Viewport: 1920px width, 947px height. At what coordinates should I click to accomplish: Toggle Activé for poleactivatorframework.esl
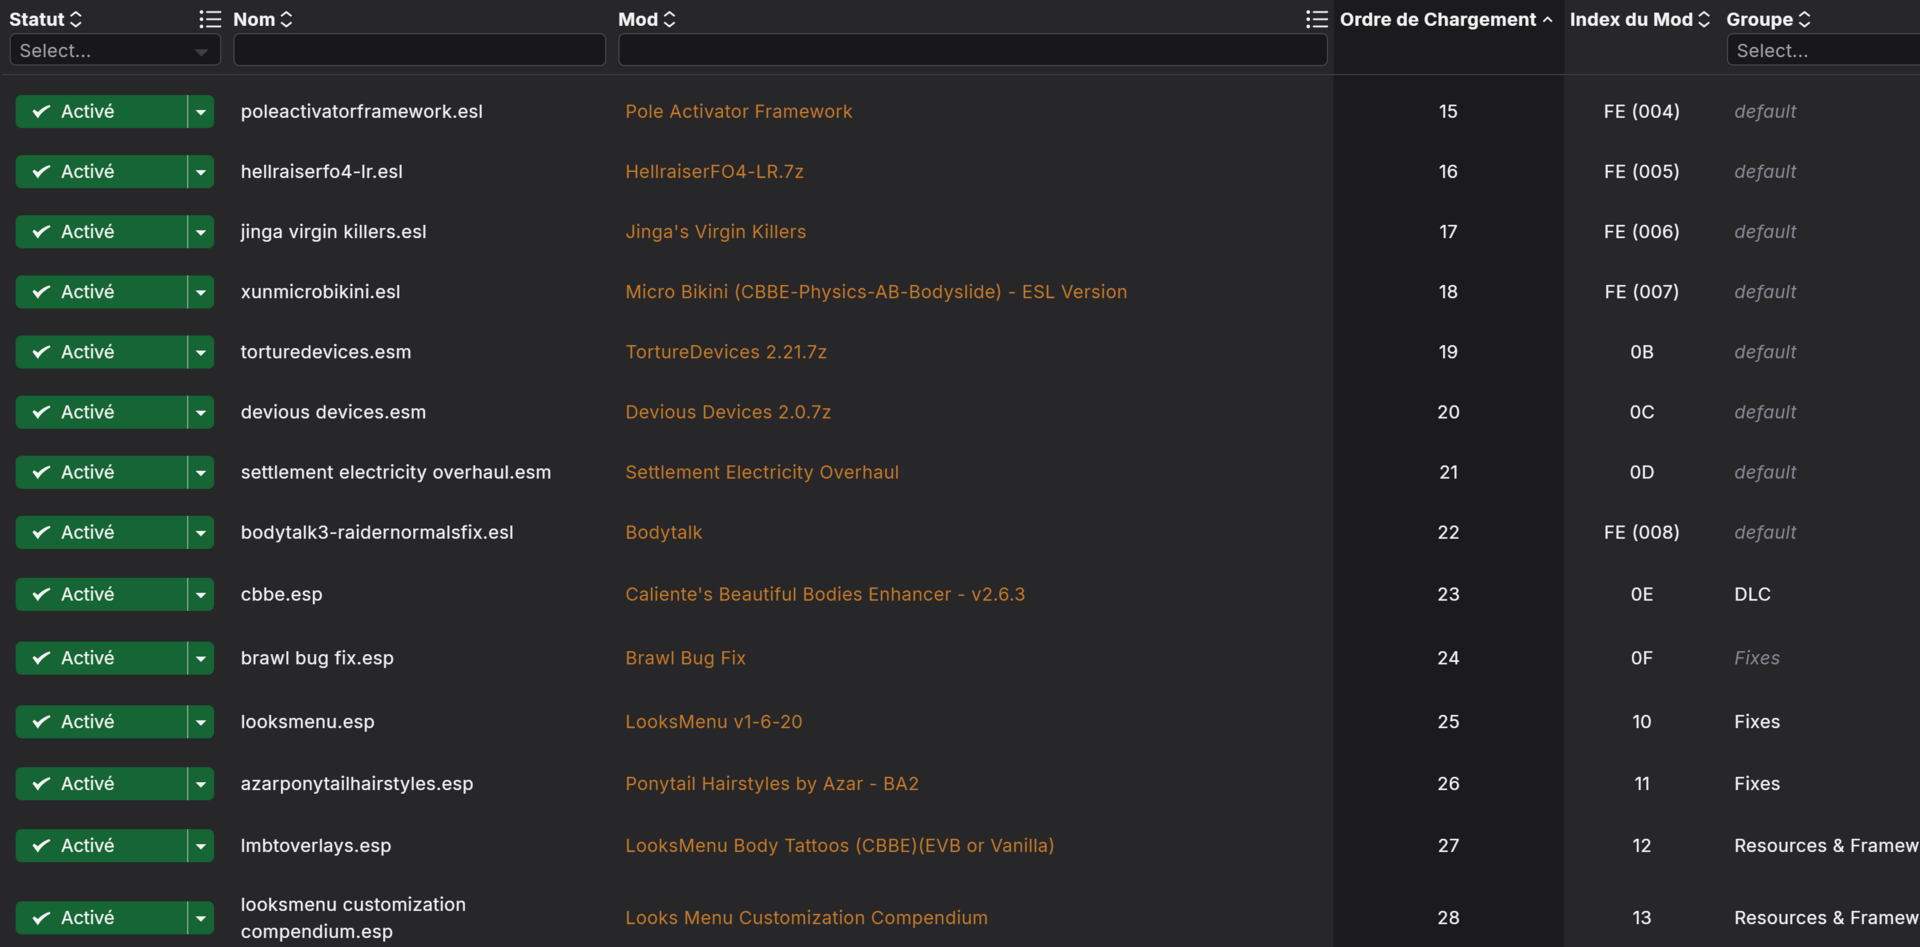coord(101,111)
